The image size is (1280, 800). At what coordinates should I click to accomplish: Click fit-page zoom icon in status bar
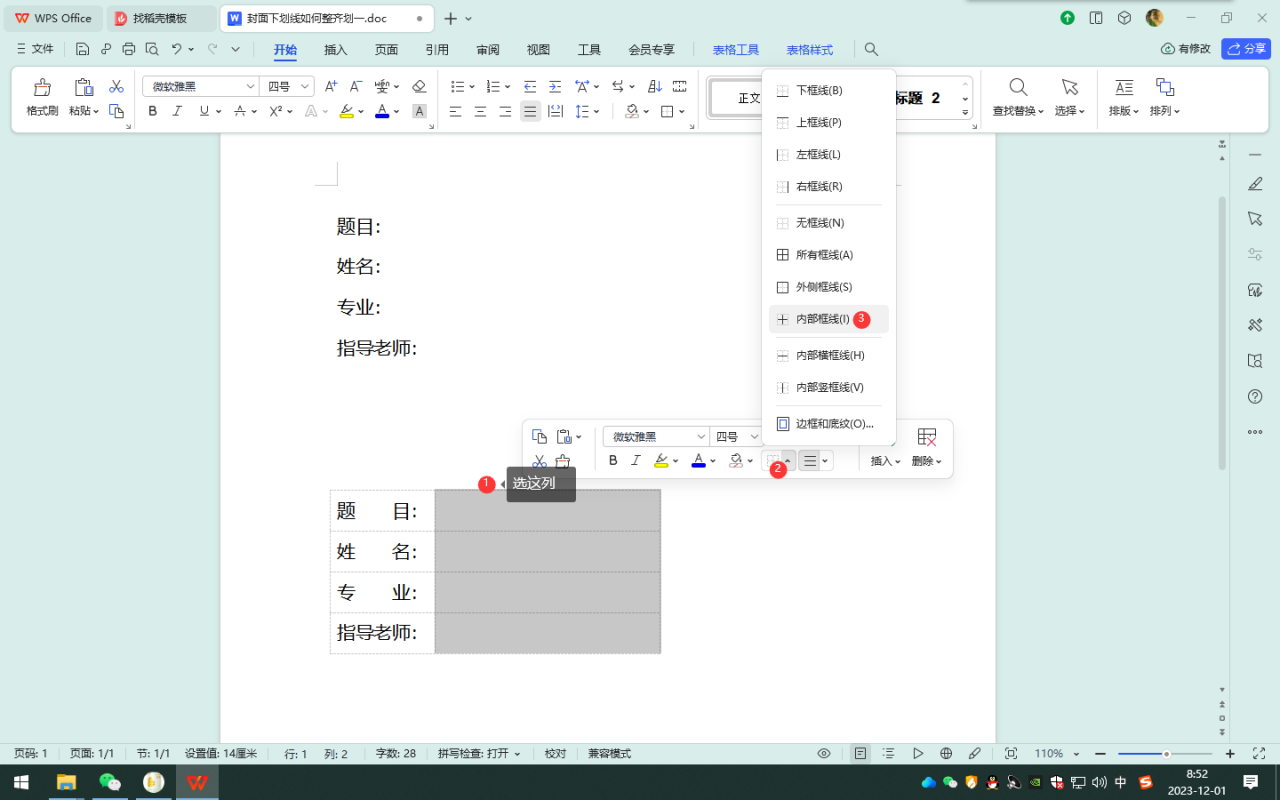coord(1011,753)
